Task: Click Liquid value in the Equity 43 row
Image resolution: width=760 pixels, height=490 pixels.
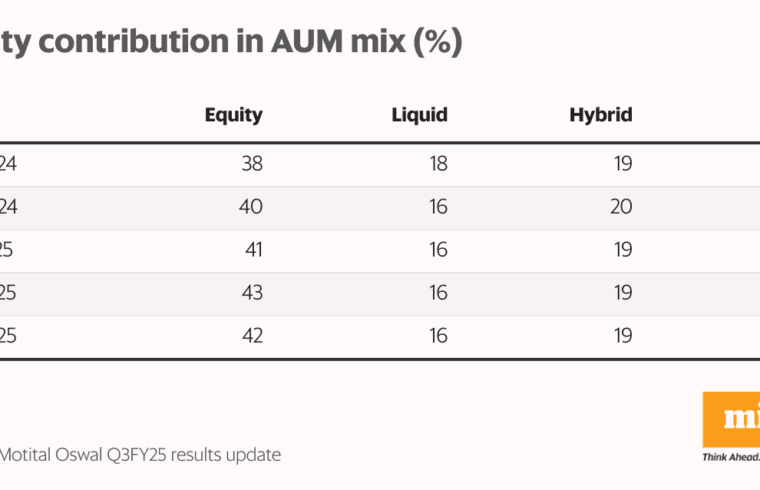Action: (436, 293)
